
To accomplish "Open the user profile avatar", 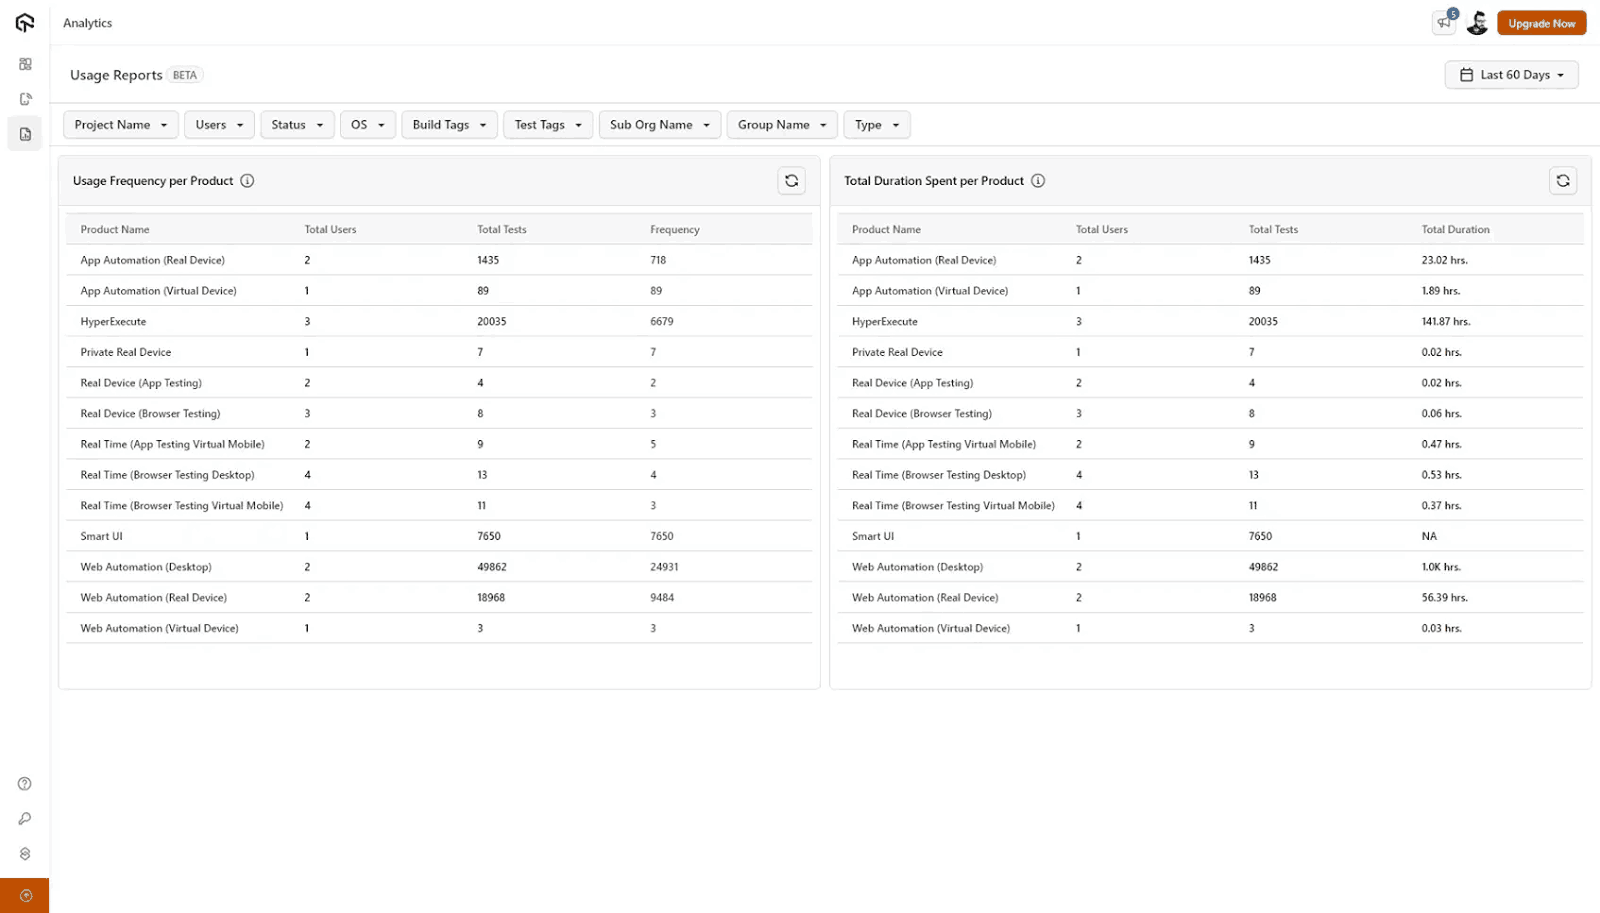I will pos(1477,22).
